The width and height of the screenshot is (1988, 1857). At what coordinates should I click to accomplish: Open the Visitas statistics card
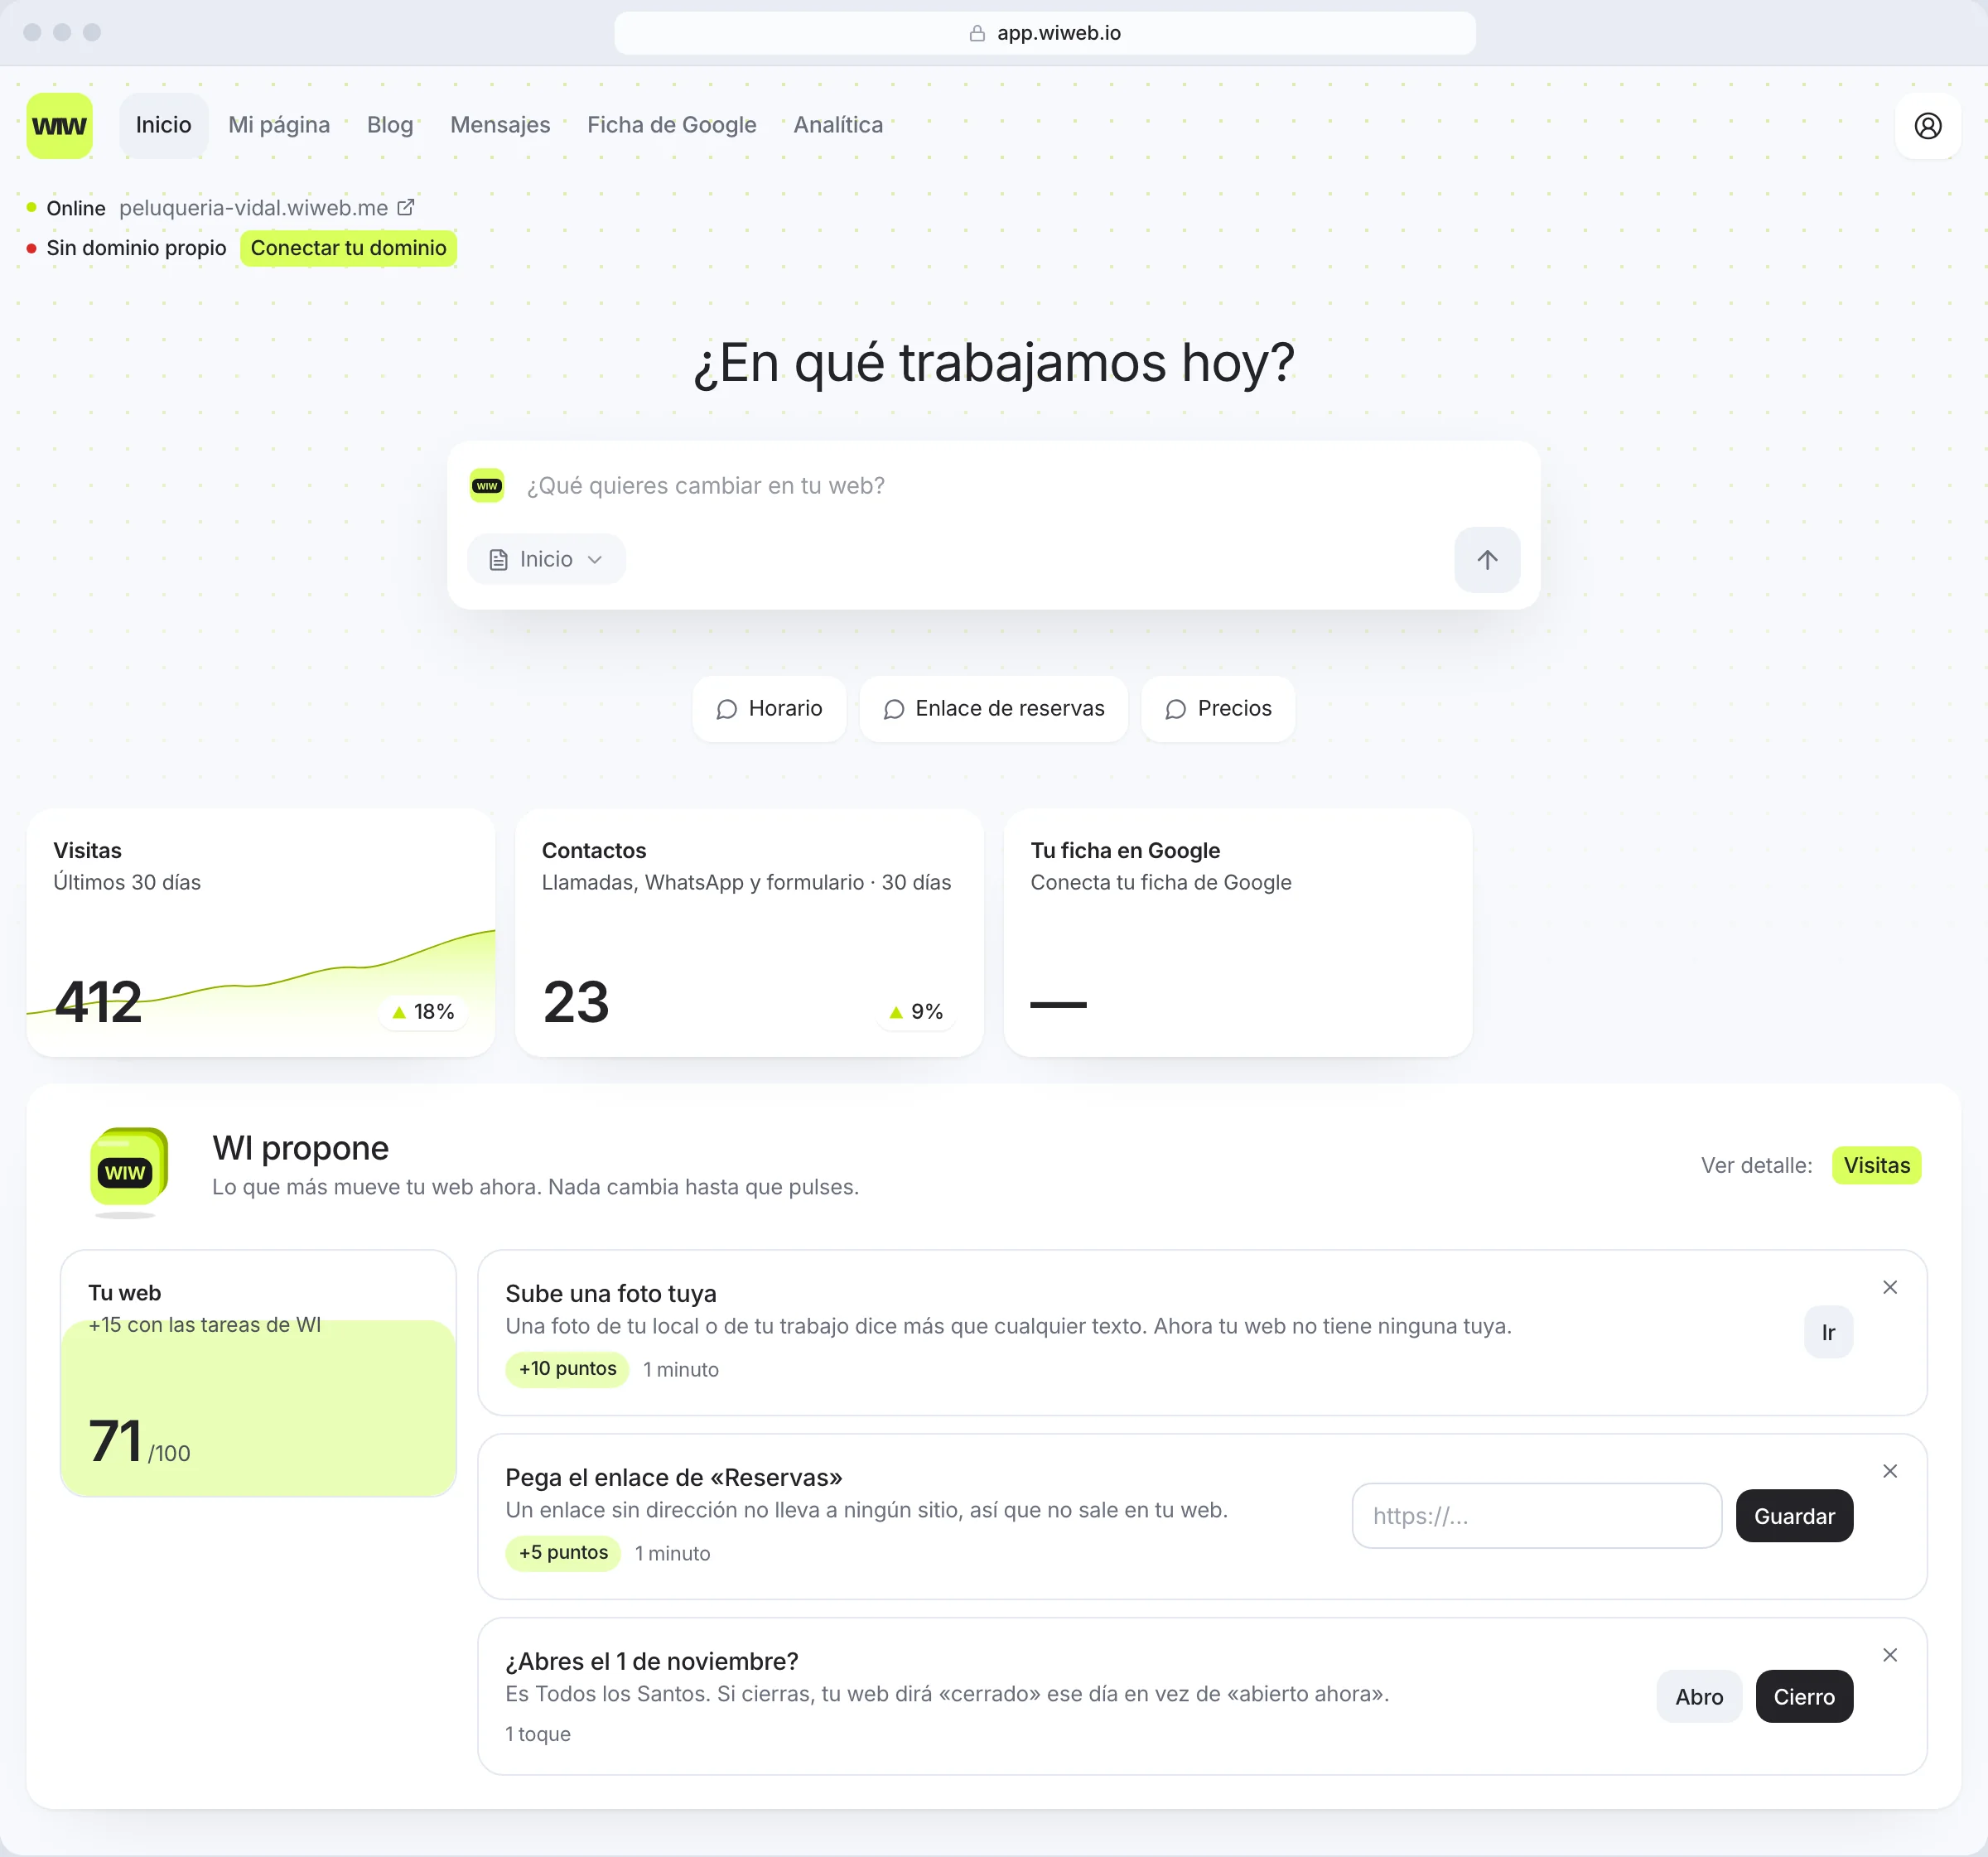coord(260,932)
